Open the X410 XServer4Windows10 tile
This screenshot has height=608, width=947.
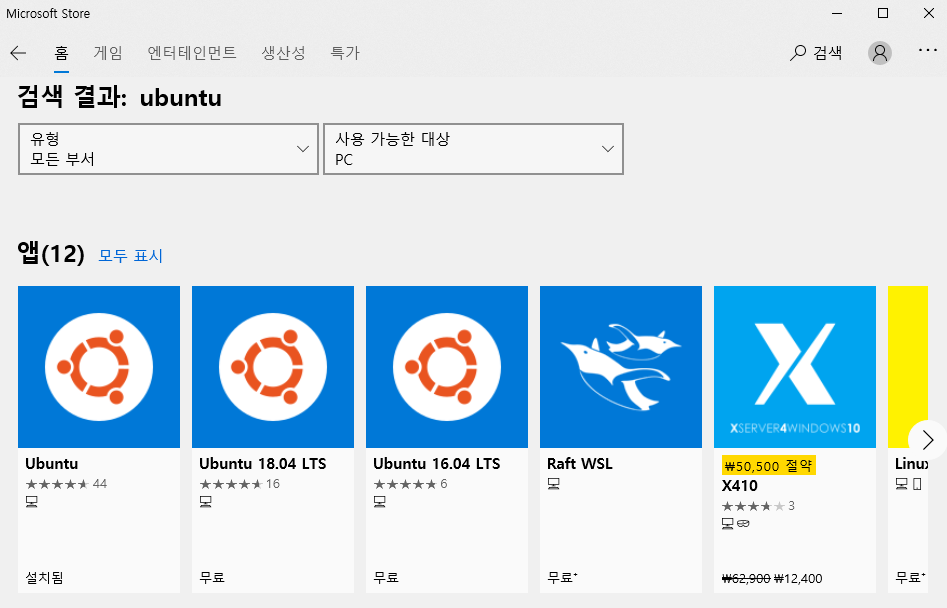tap(795, 366)
